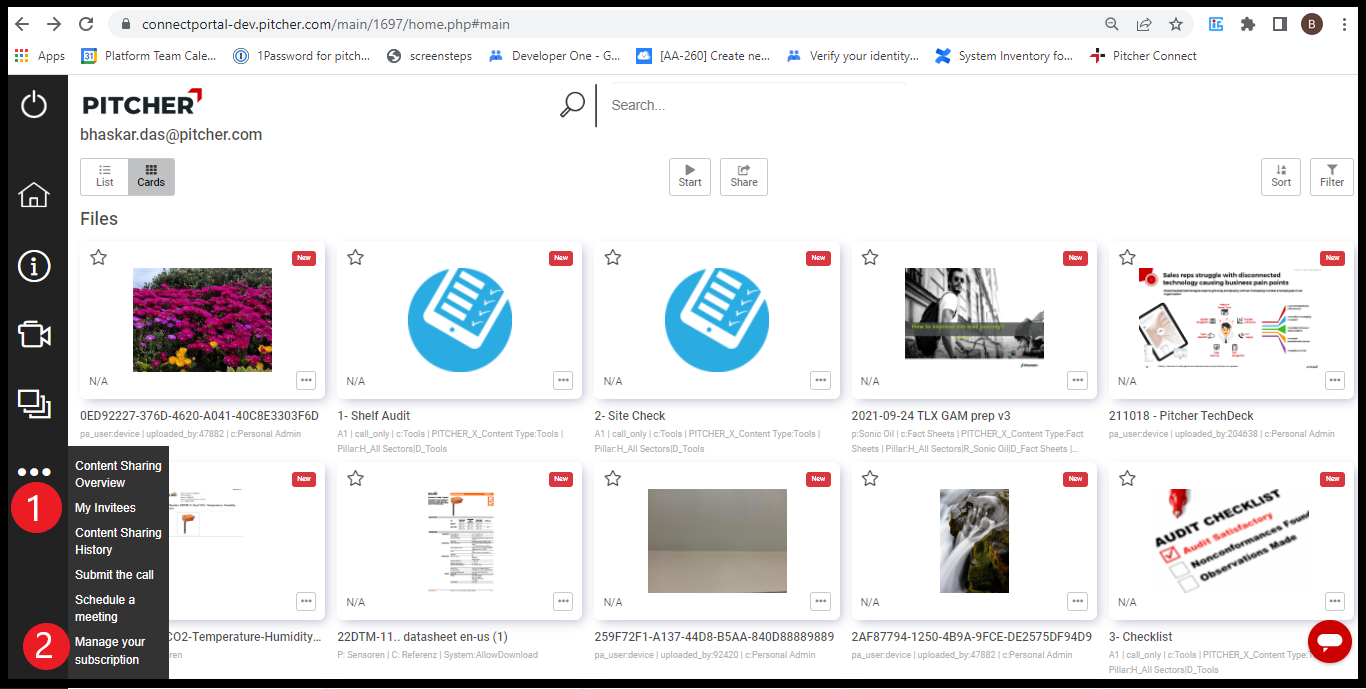Open Sort options

point(1281,176)
